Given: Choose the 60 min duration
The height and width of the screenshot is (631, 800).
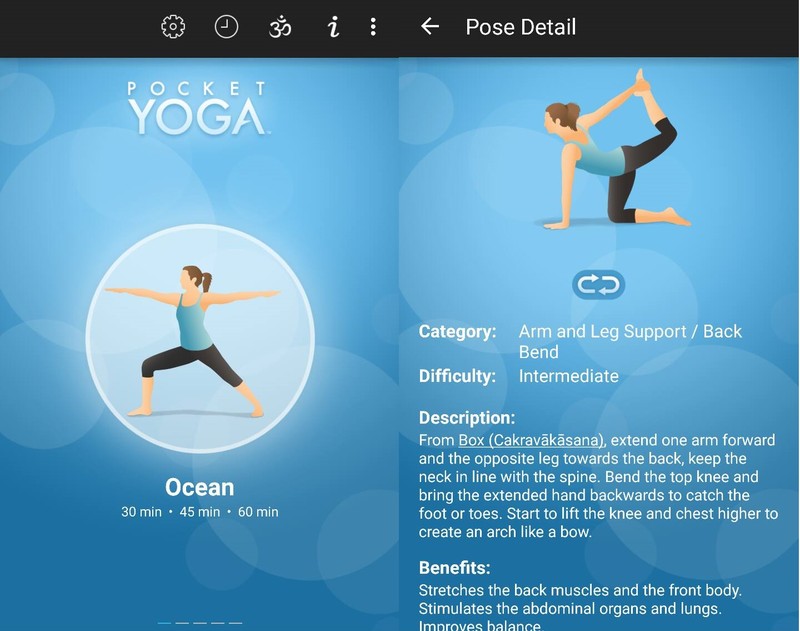Looking at the screenshot, I should tap(258, 512).
